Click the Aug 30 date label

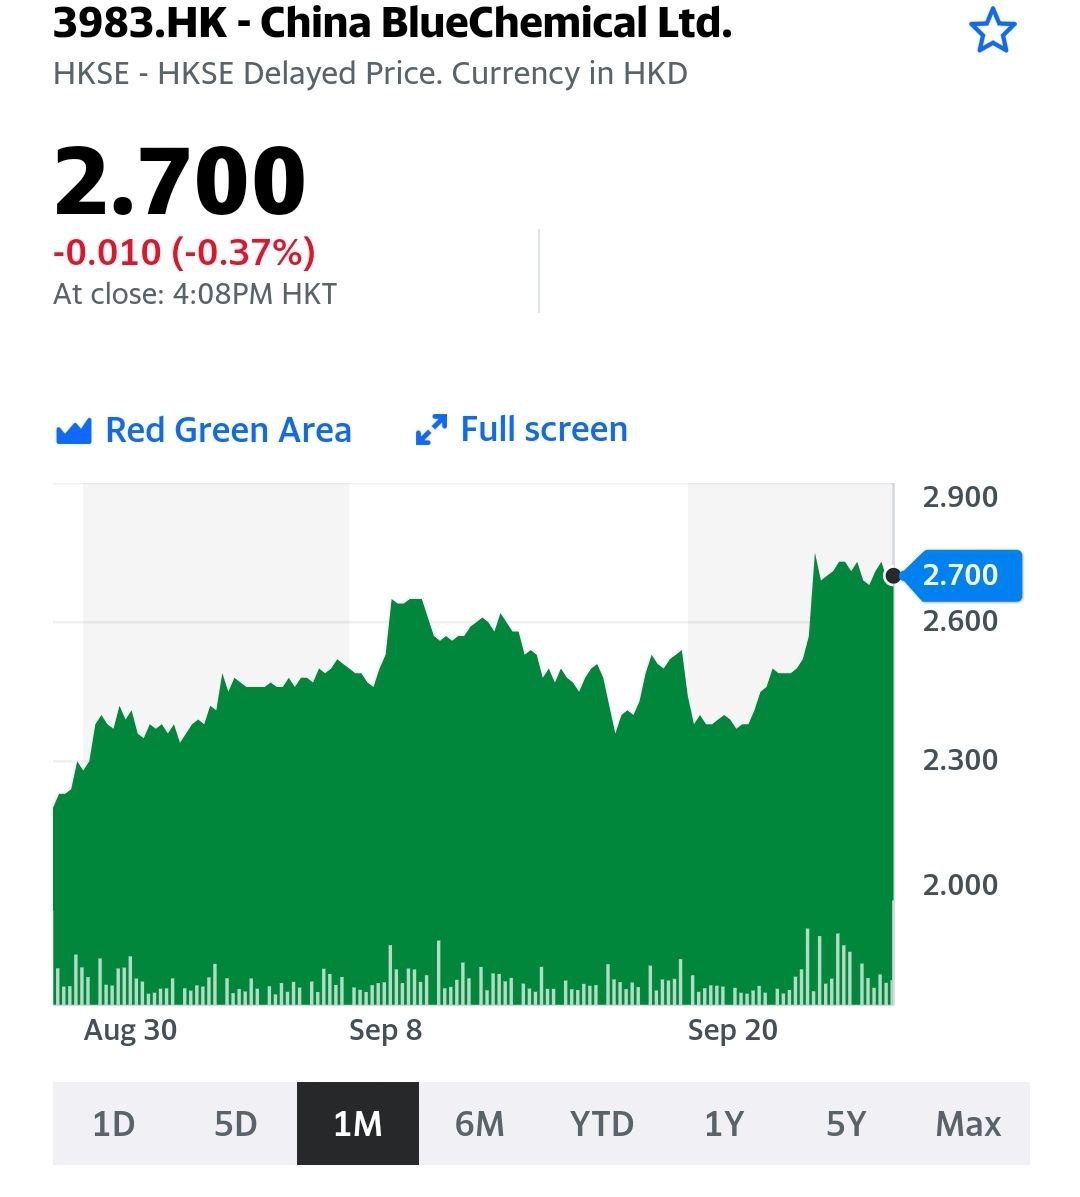click(x=131, y=1031)
